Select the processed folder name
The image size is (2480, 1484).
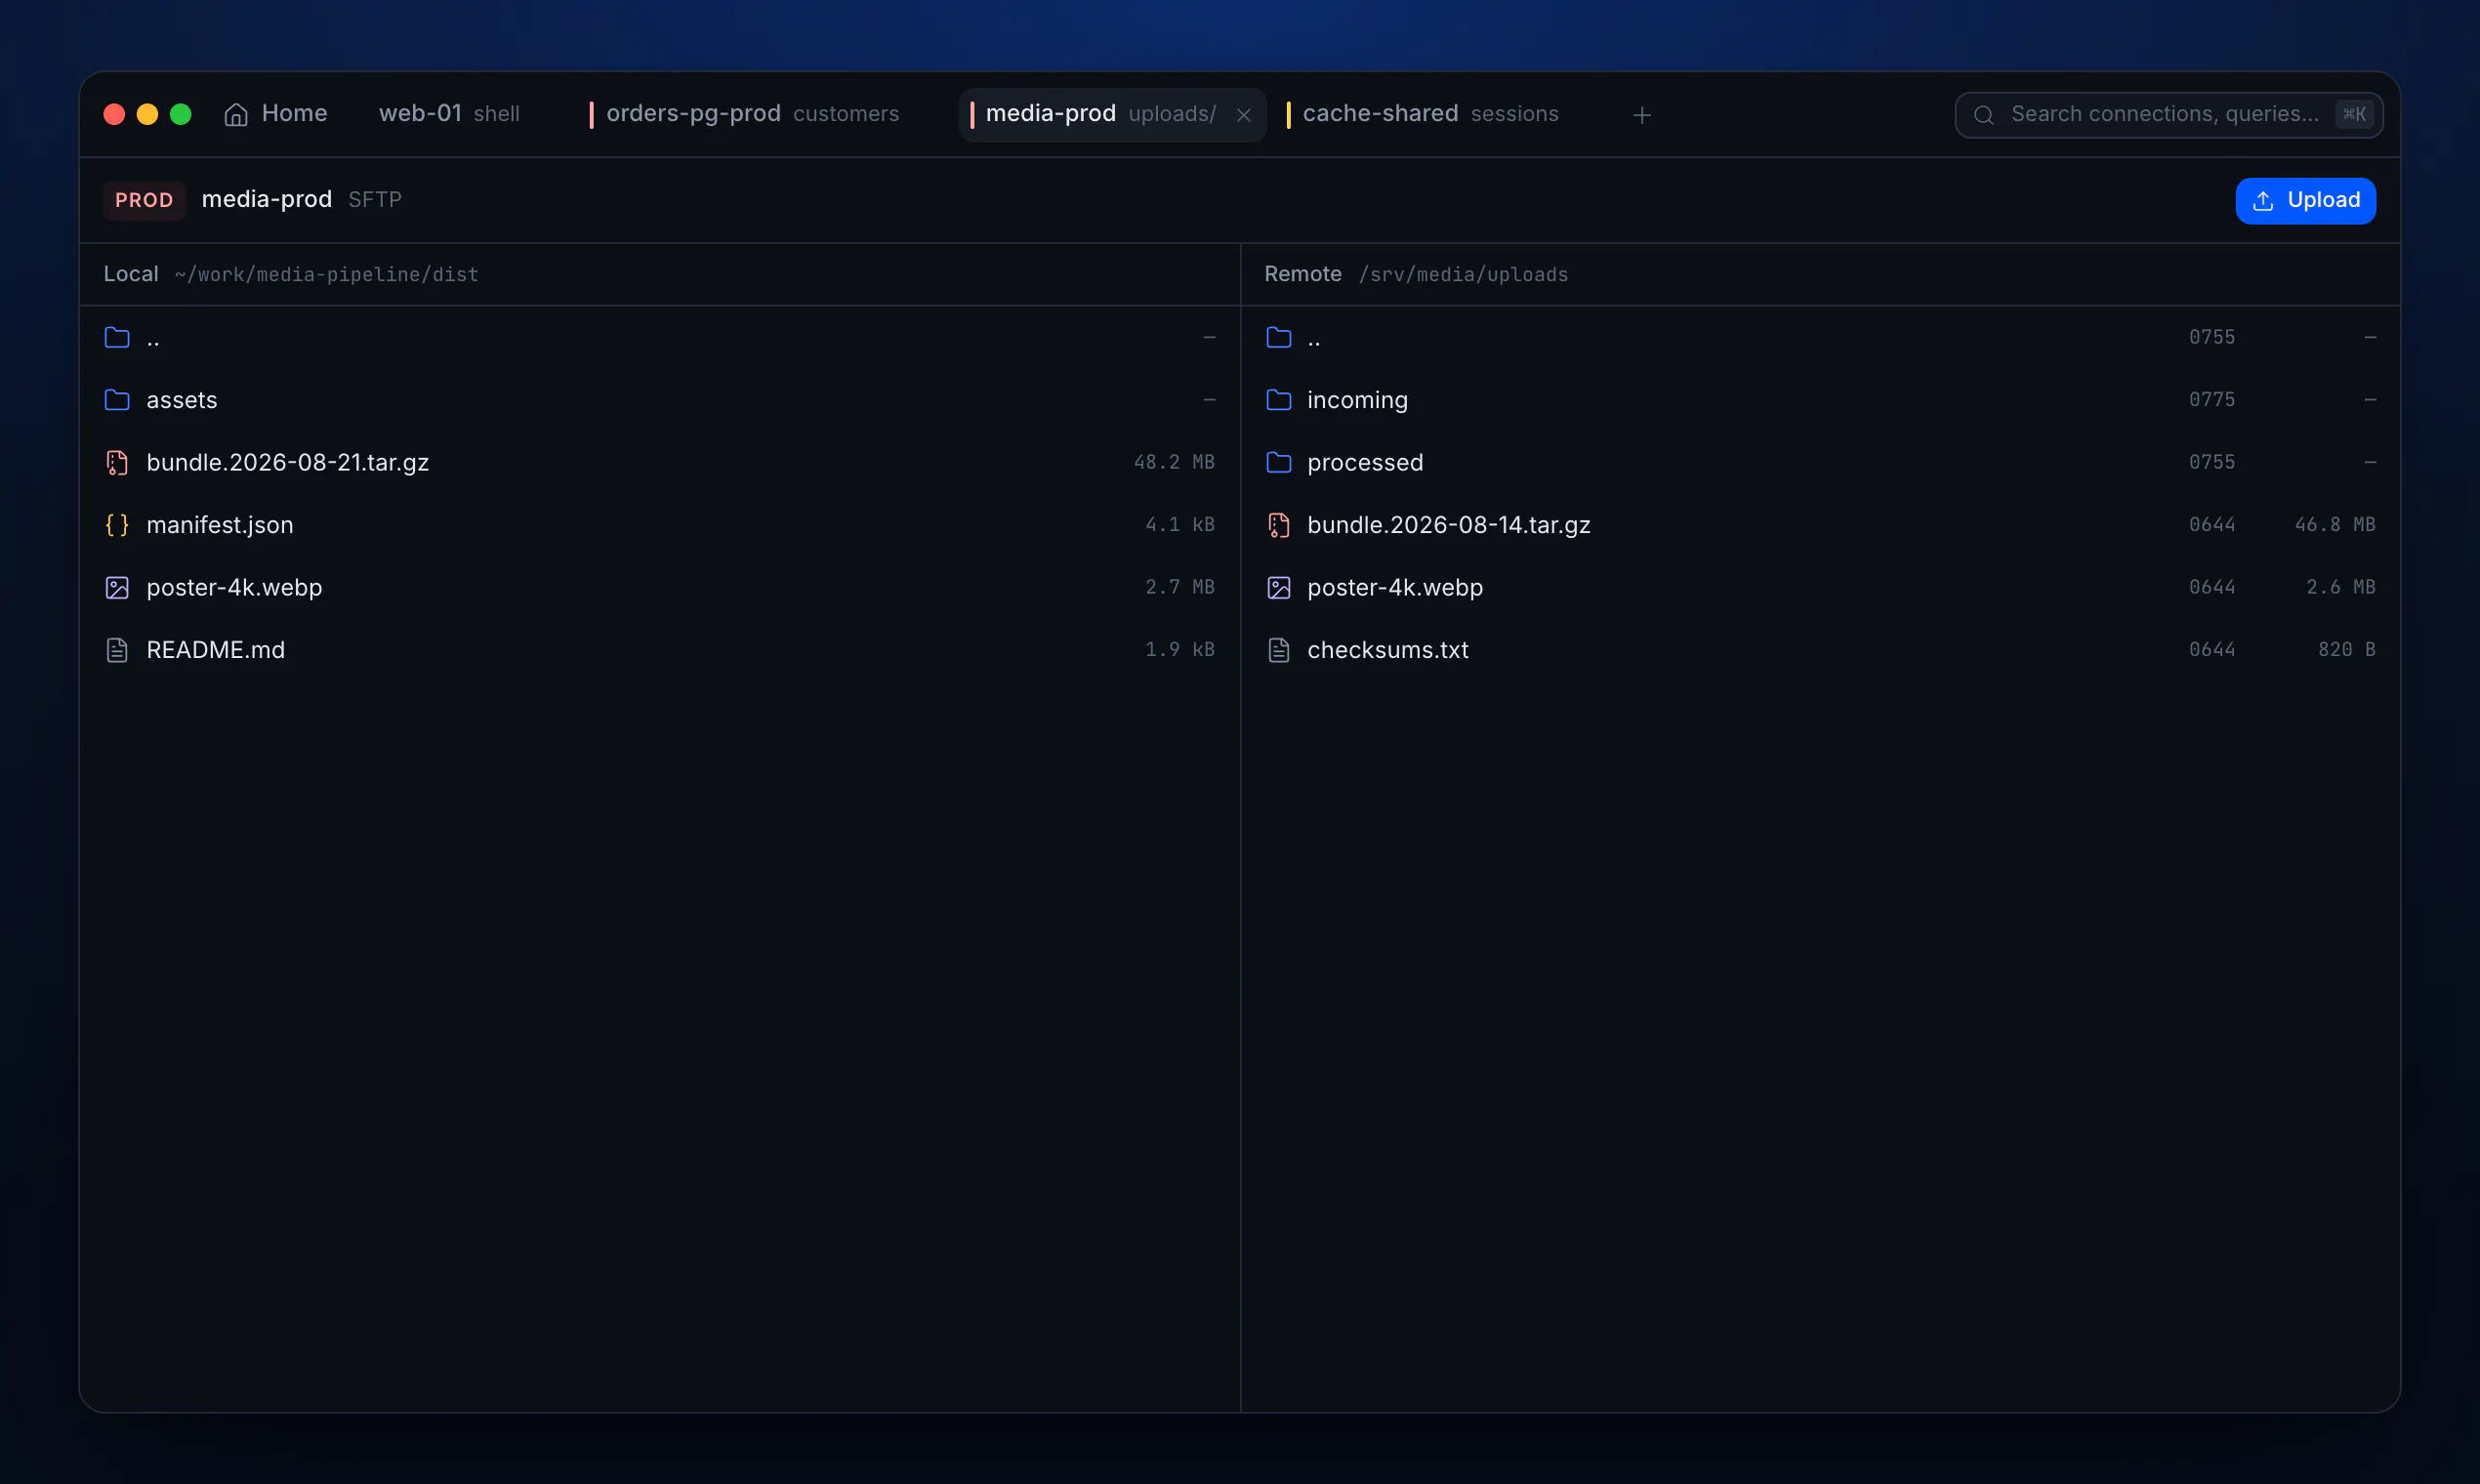(x=1365, y=463)
